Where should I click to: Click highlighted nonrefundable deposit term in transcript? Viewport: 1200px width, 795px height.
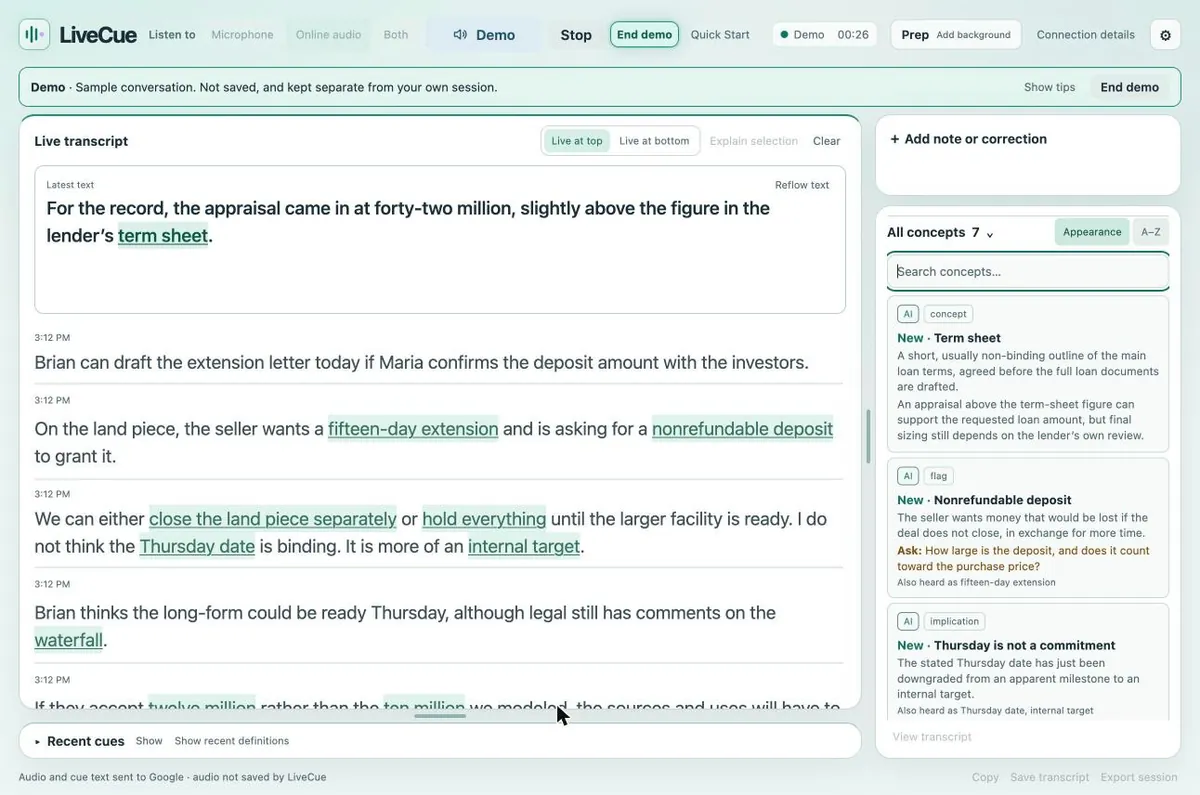pyautogui.click(x=742, y=429)
